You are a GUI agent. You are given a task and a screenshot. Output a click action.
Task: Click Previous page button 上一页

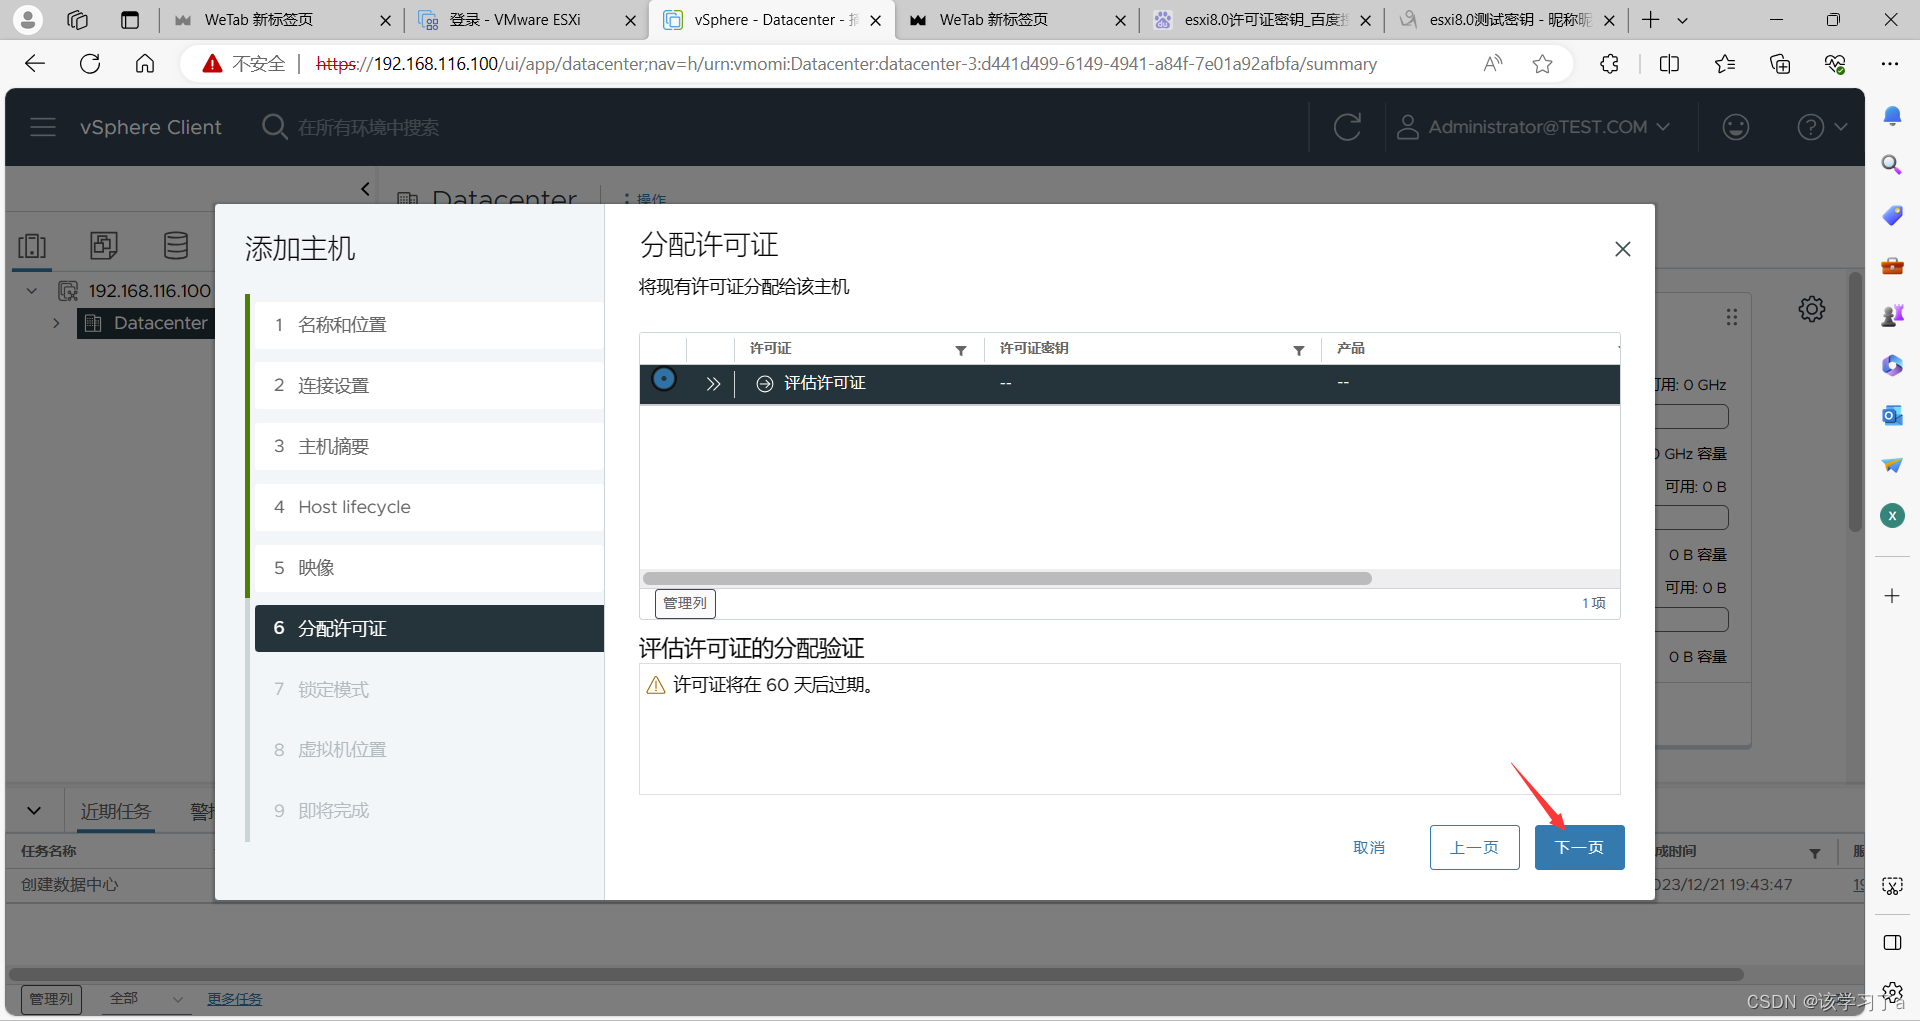pyautogui.click(x=1474, y=847)
